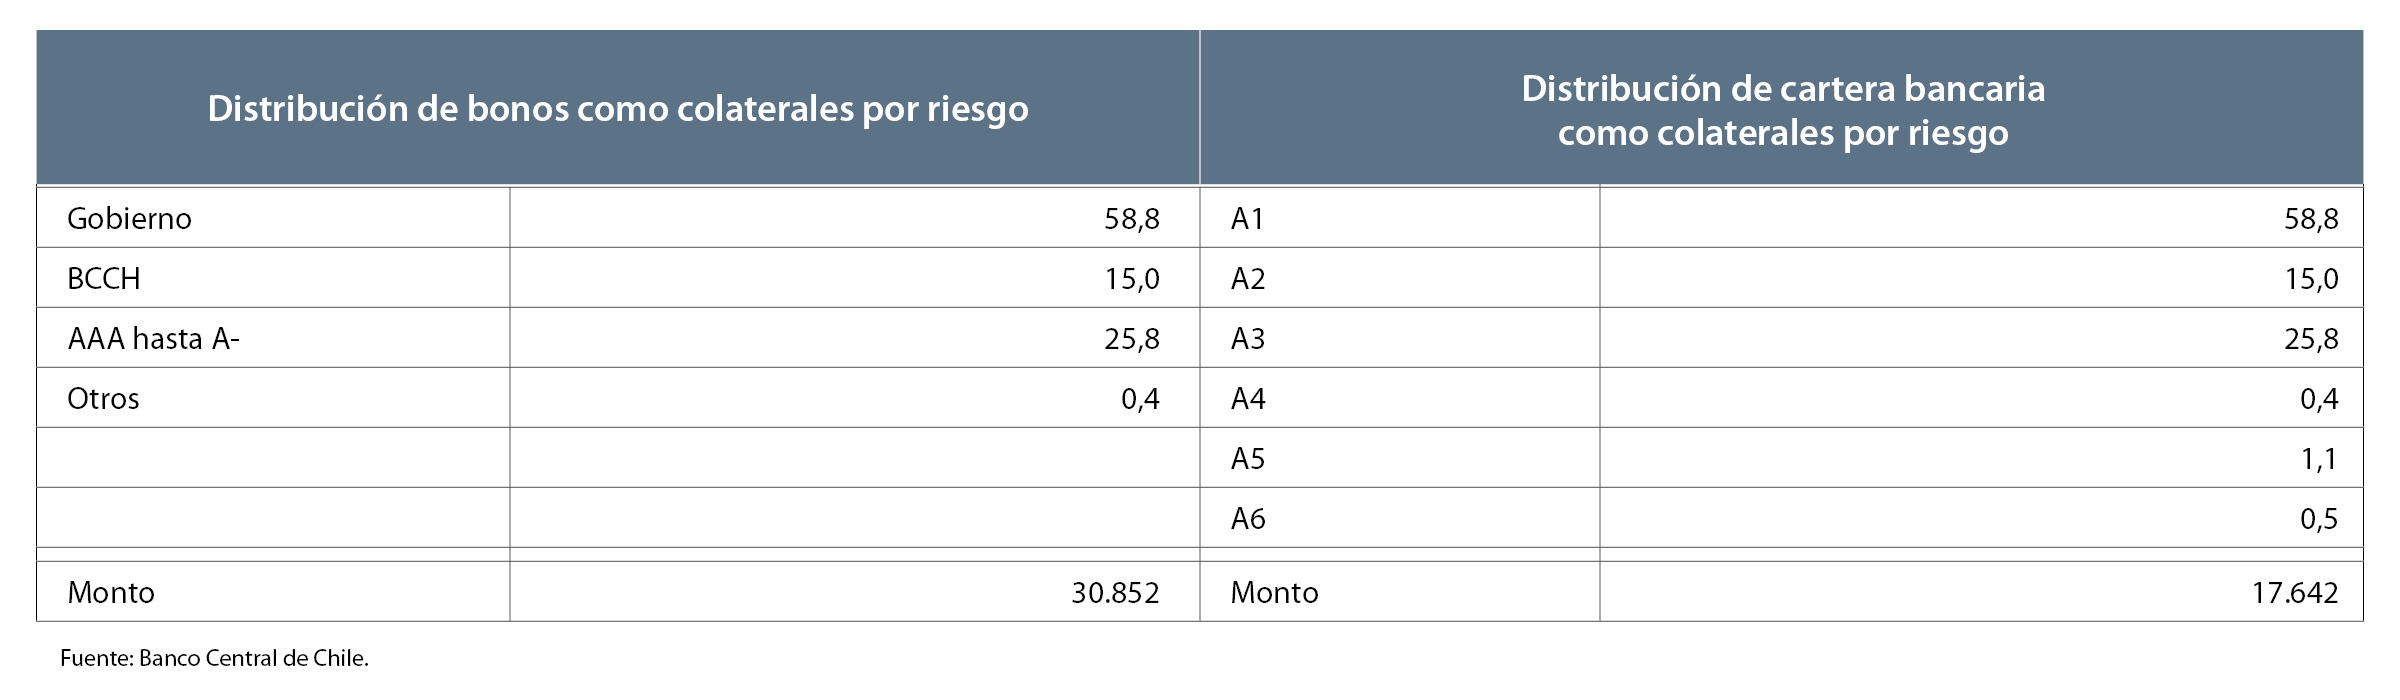Select the 30.852 Monto amount
2400x700 pixels.
1115,593
